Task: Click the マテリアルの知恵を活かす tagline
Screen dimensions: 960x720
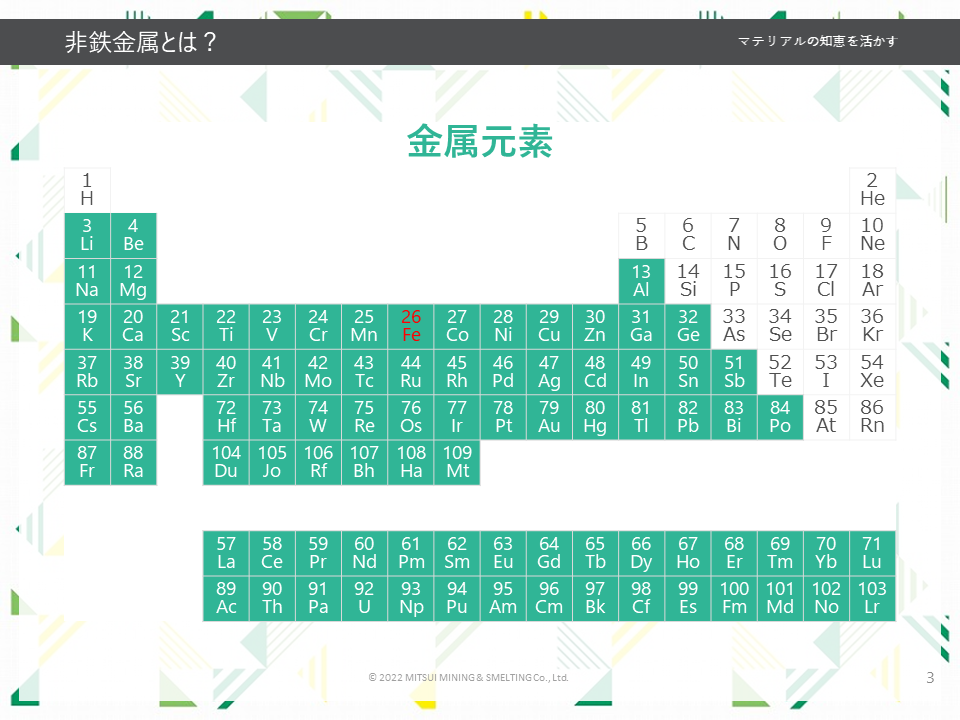Action: [x=817, y=42]
